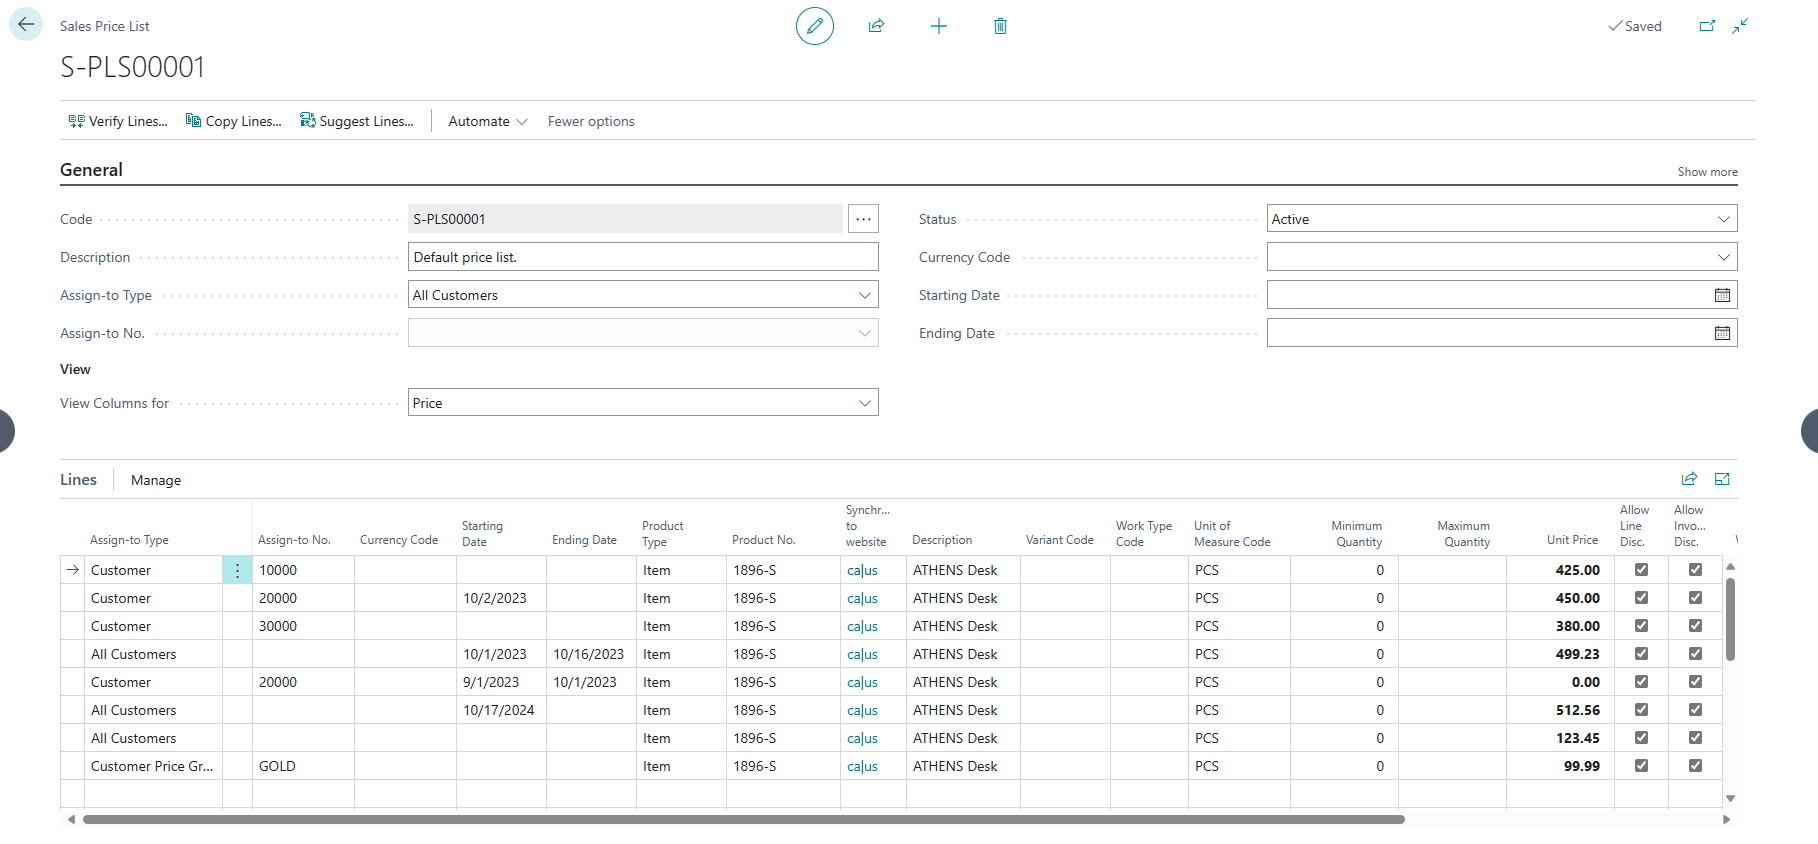Toggle Allow Invoice Disc. for the 0.00 row

[1695, 682]
